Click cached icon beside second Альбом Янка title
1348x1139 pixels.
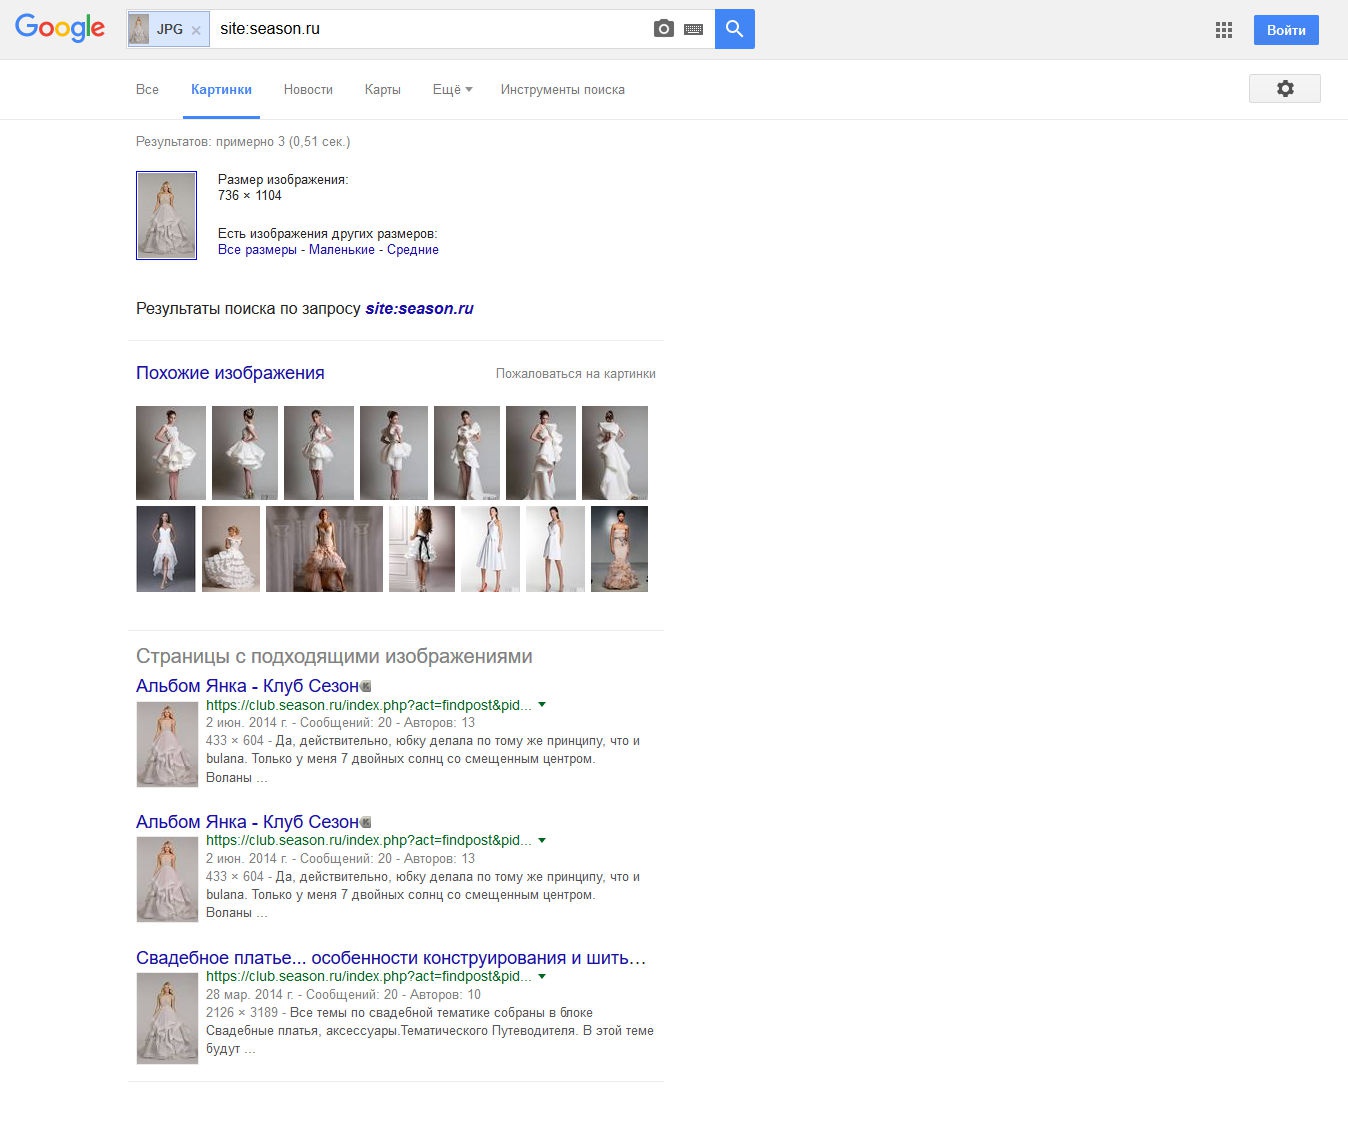(366, 822)
